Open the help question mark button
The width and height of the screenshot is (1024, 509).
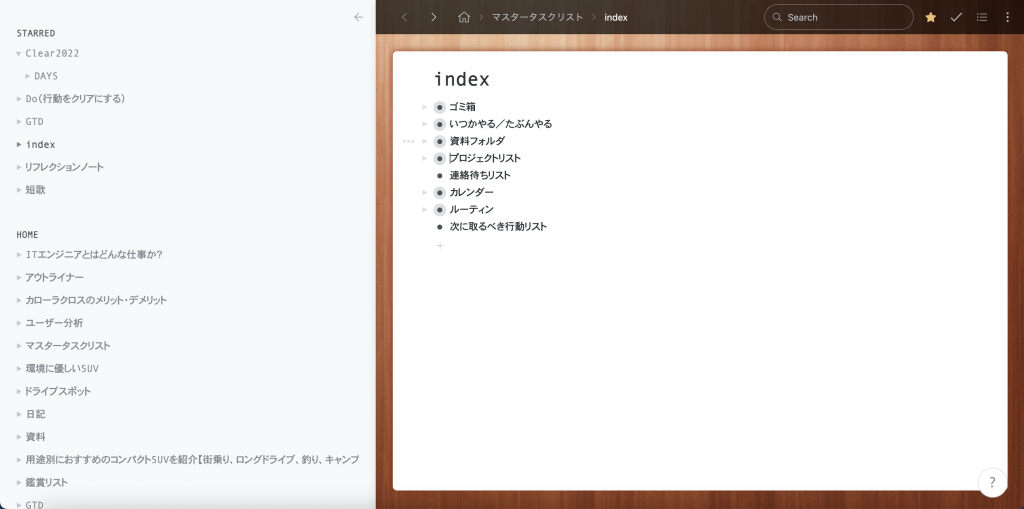coord(992,483)
